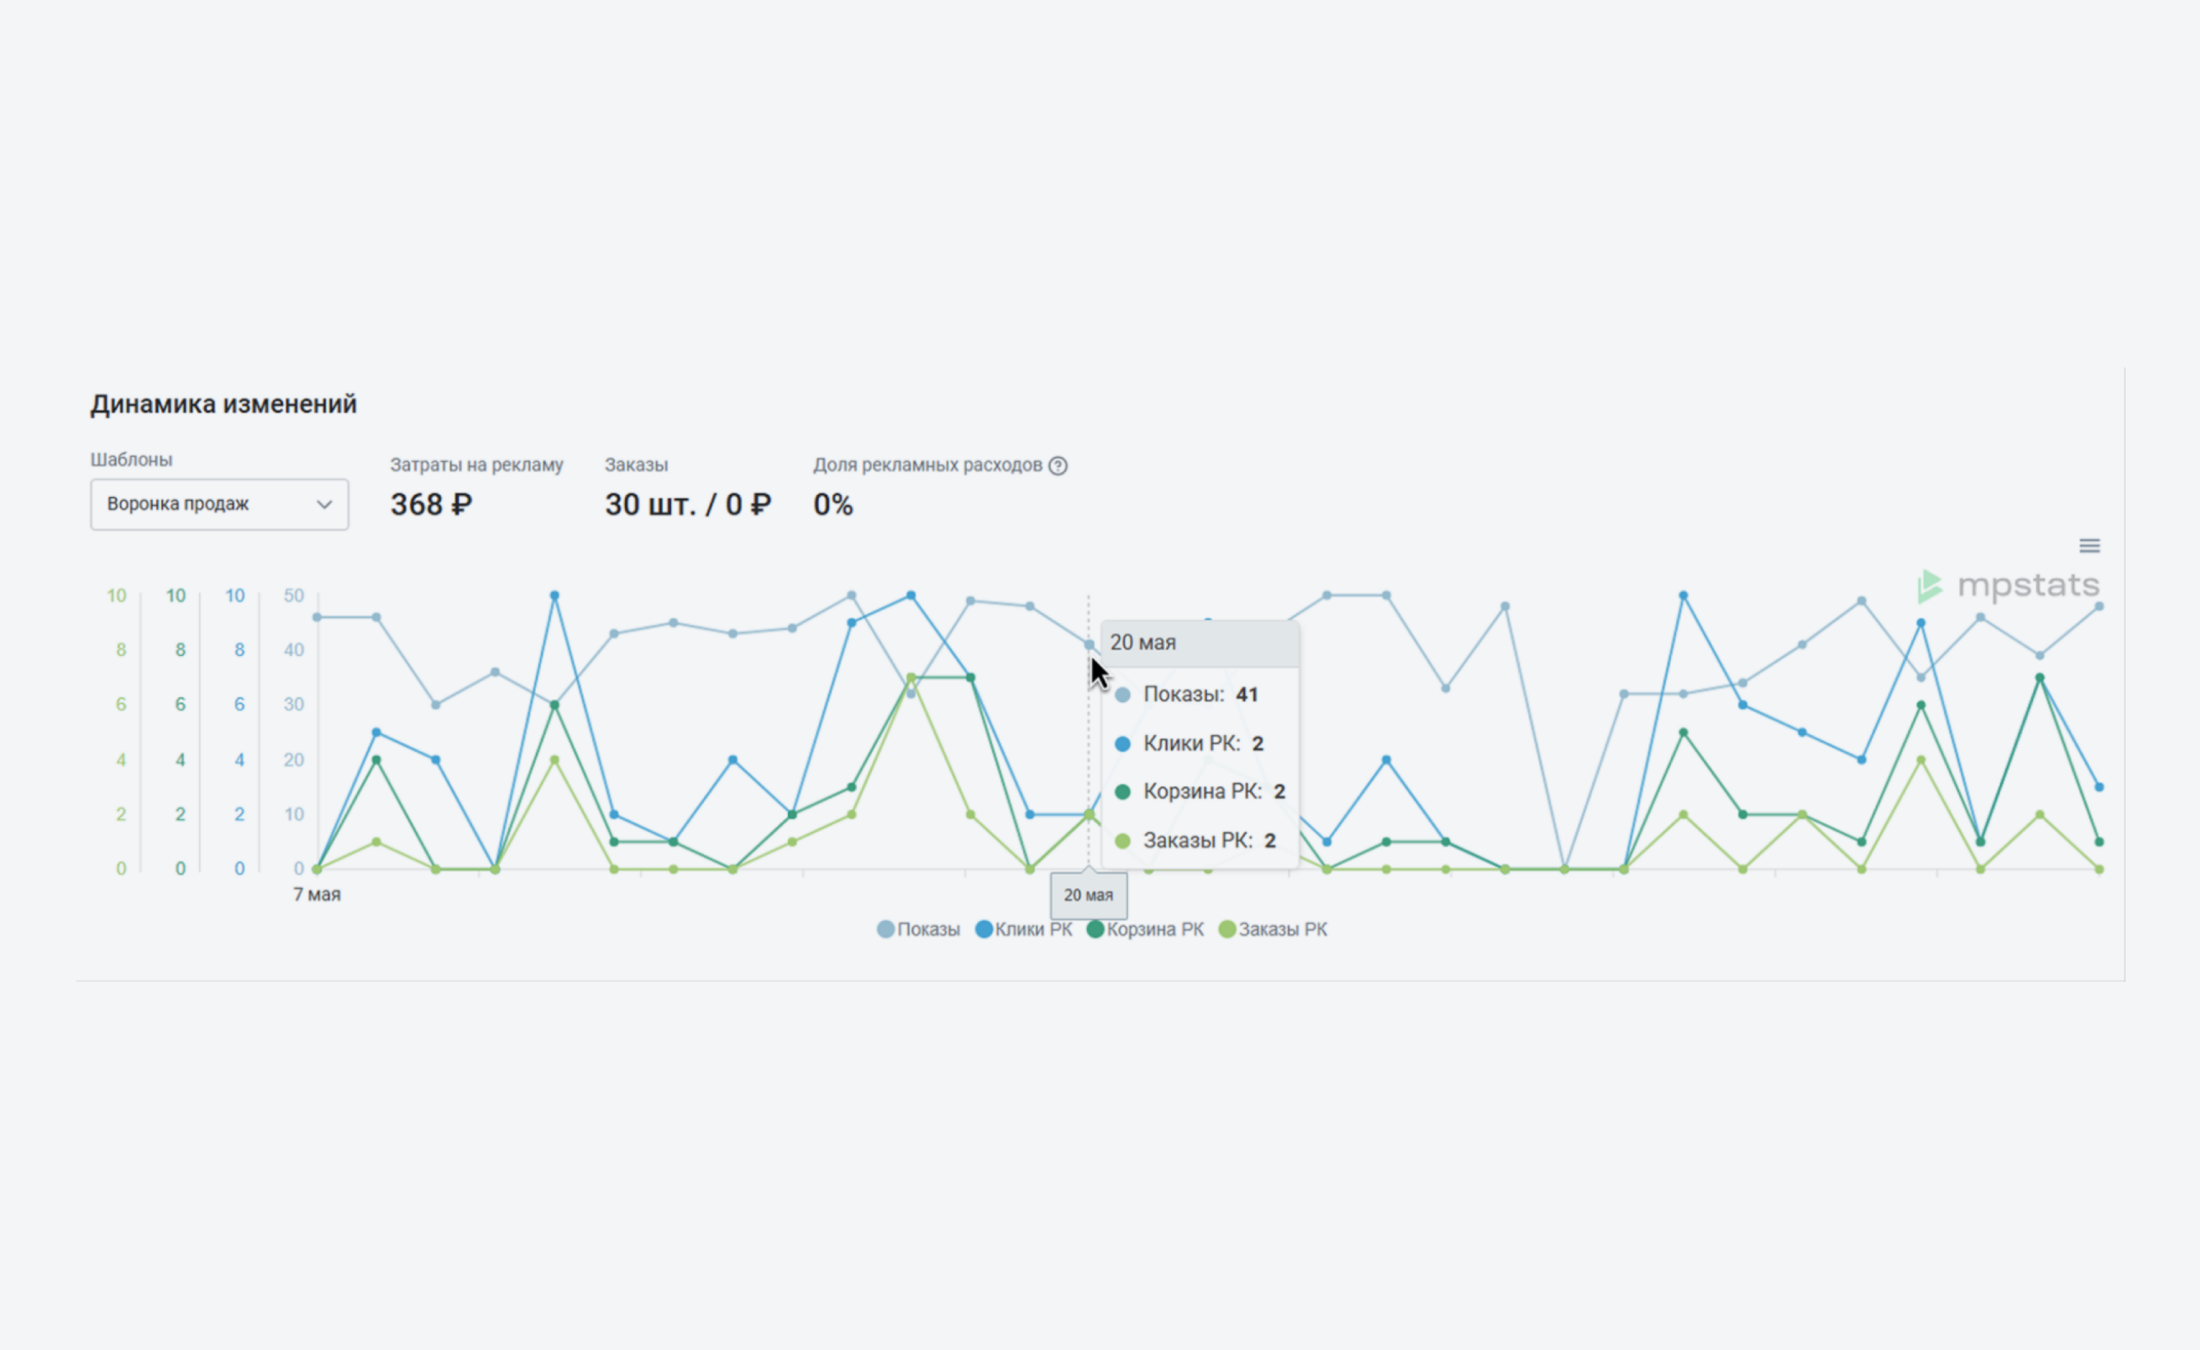Click the Корзина РК legend color marker

coord(1095,930)
